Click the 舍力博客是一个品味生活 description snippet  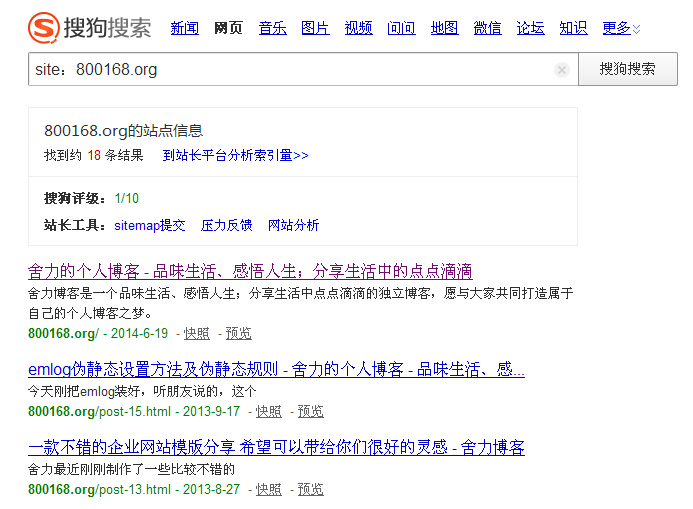[301, 303]
